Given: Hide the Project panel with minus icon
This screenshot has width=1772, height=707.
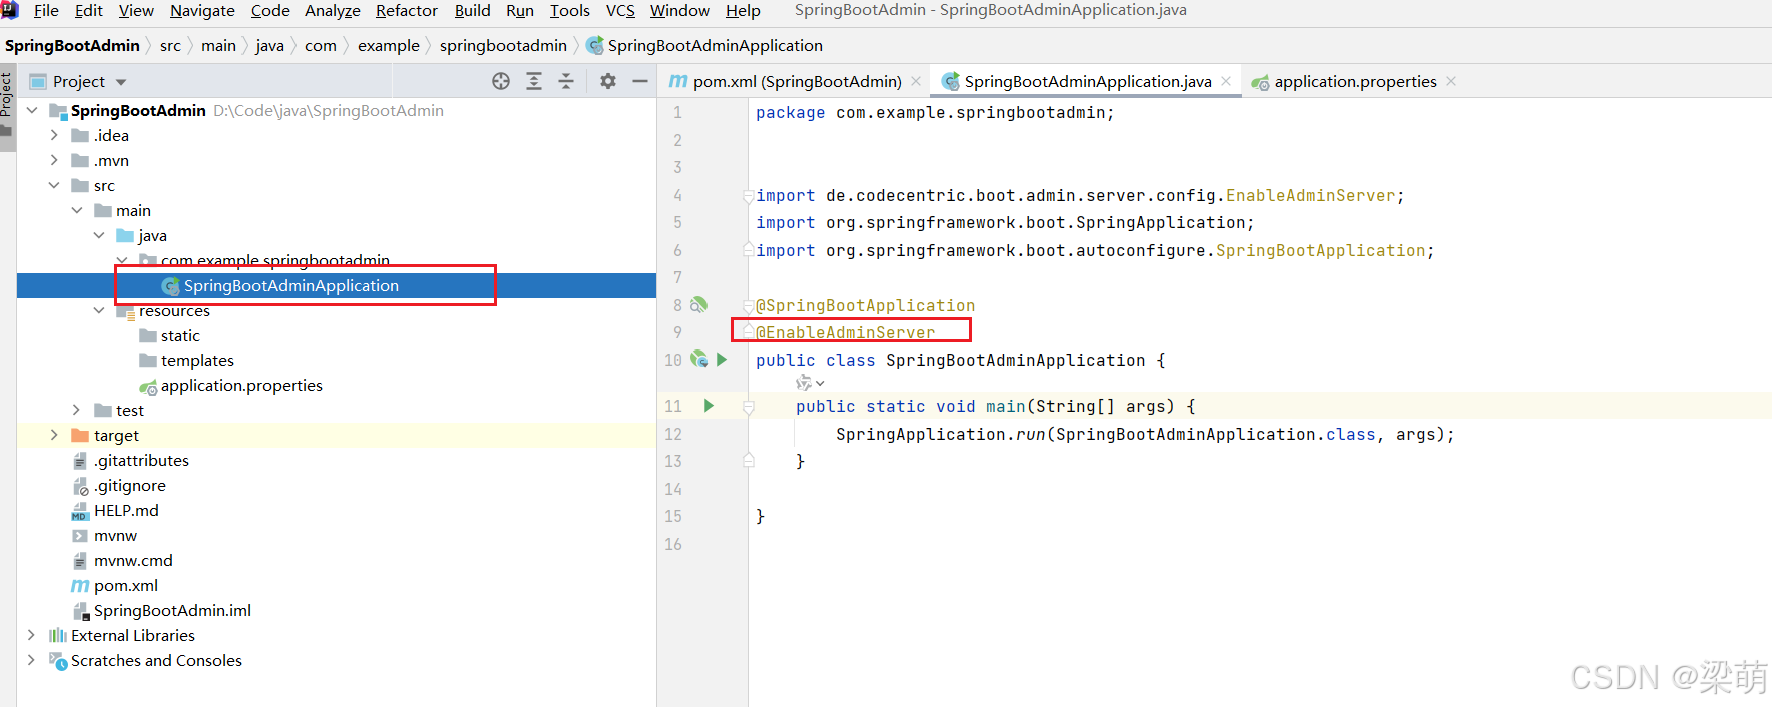Looking at the screenshot, I should (640, 81).
